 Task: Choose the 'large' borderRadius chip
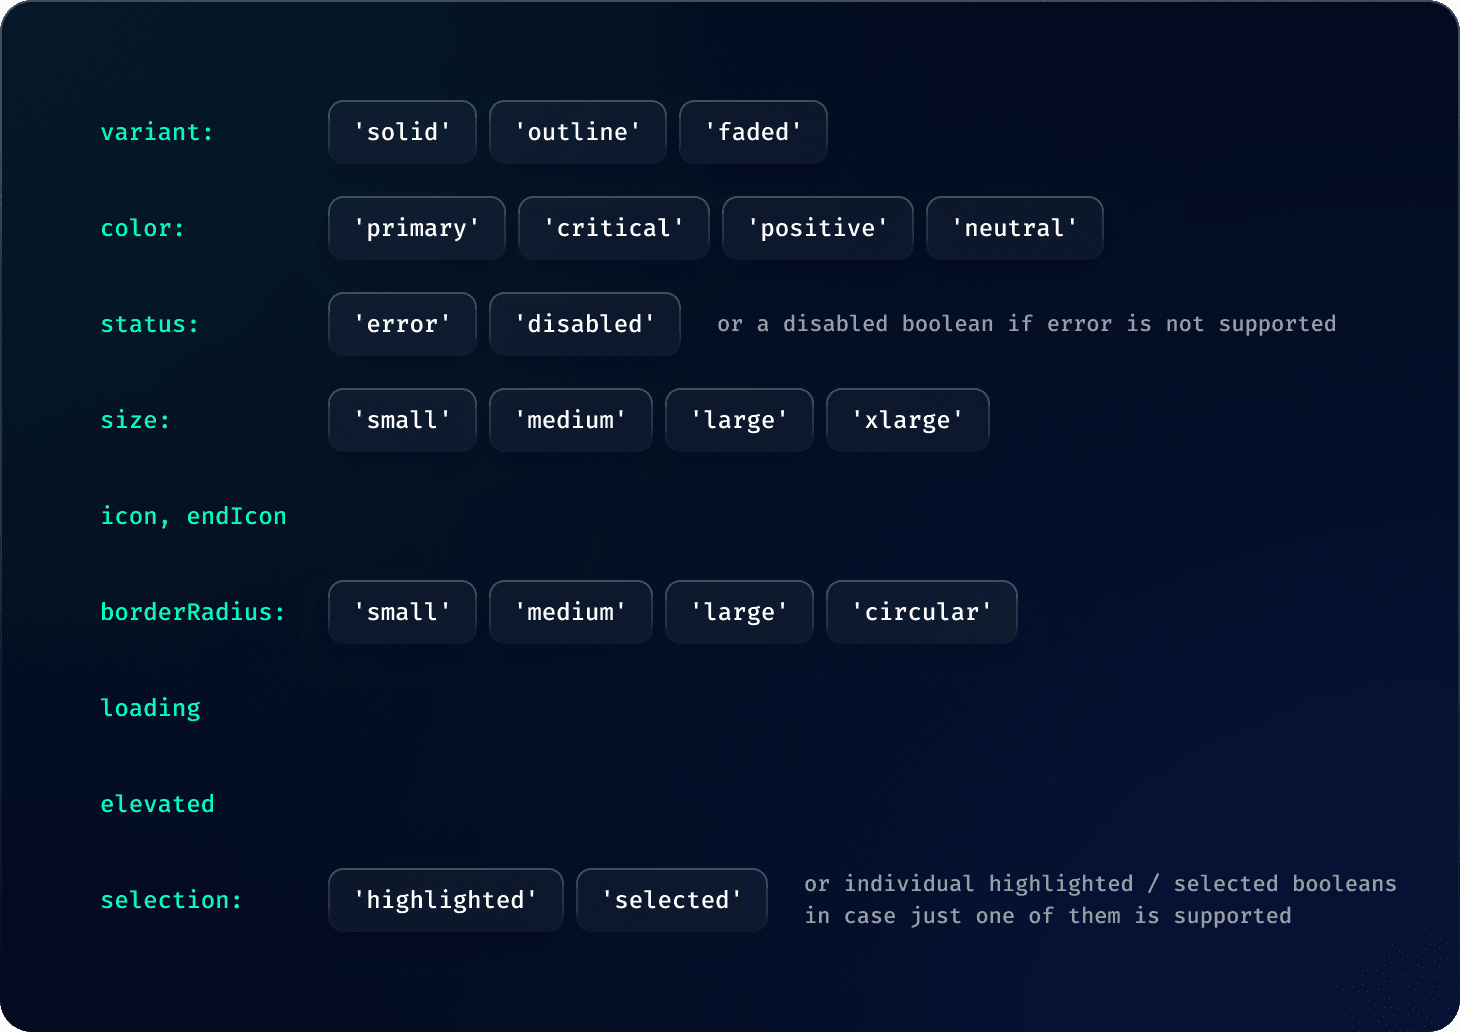coord(739,612)
